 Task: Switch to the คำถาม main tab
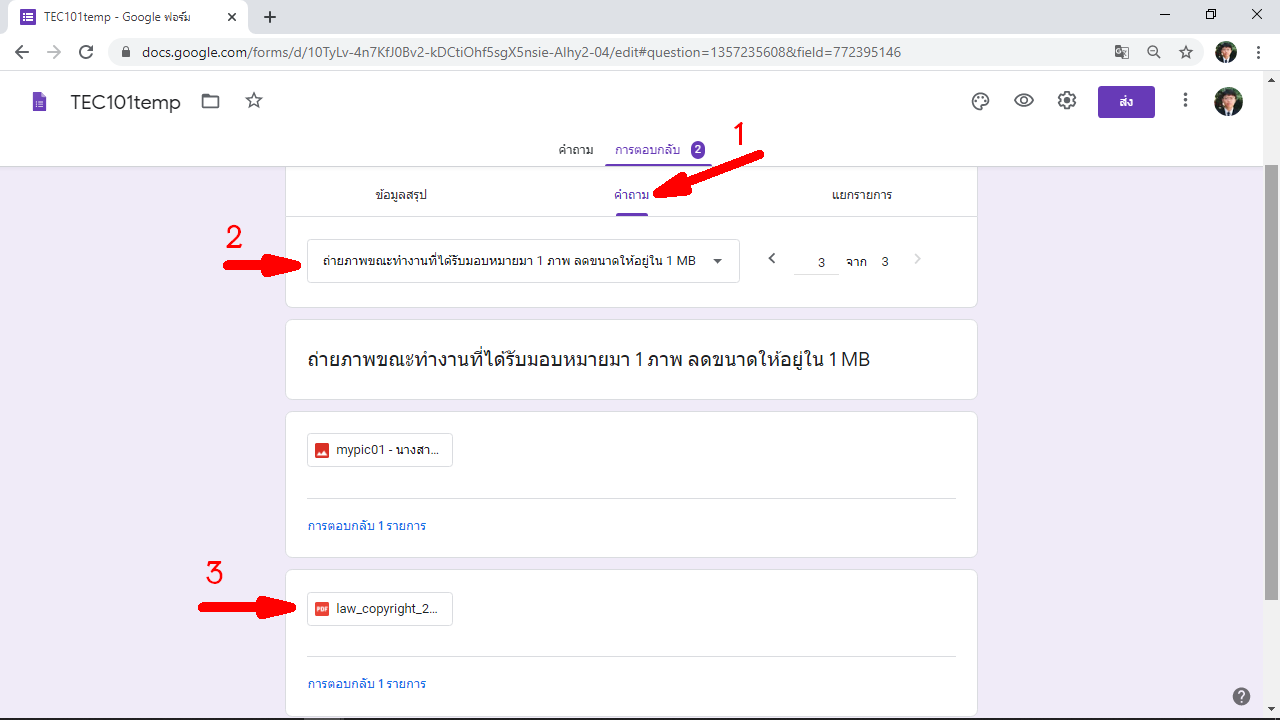pos(576,150)
